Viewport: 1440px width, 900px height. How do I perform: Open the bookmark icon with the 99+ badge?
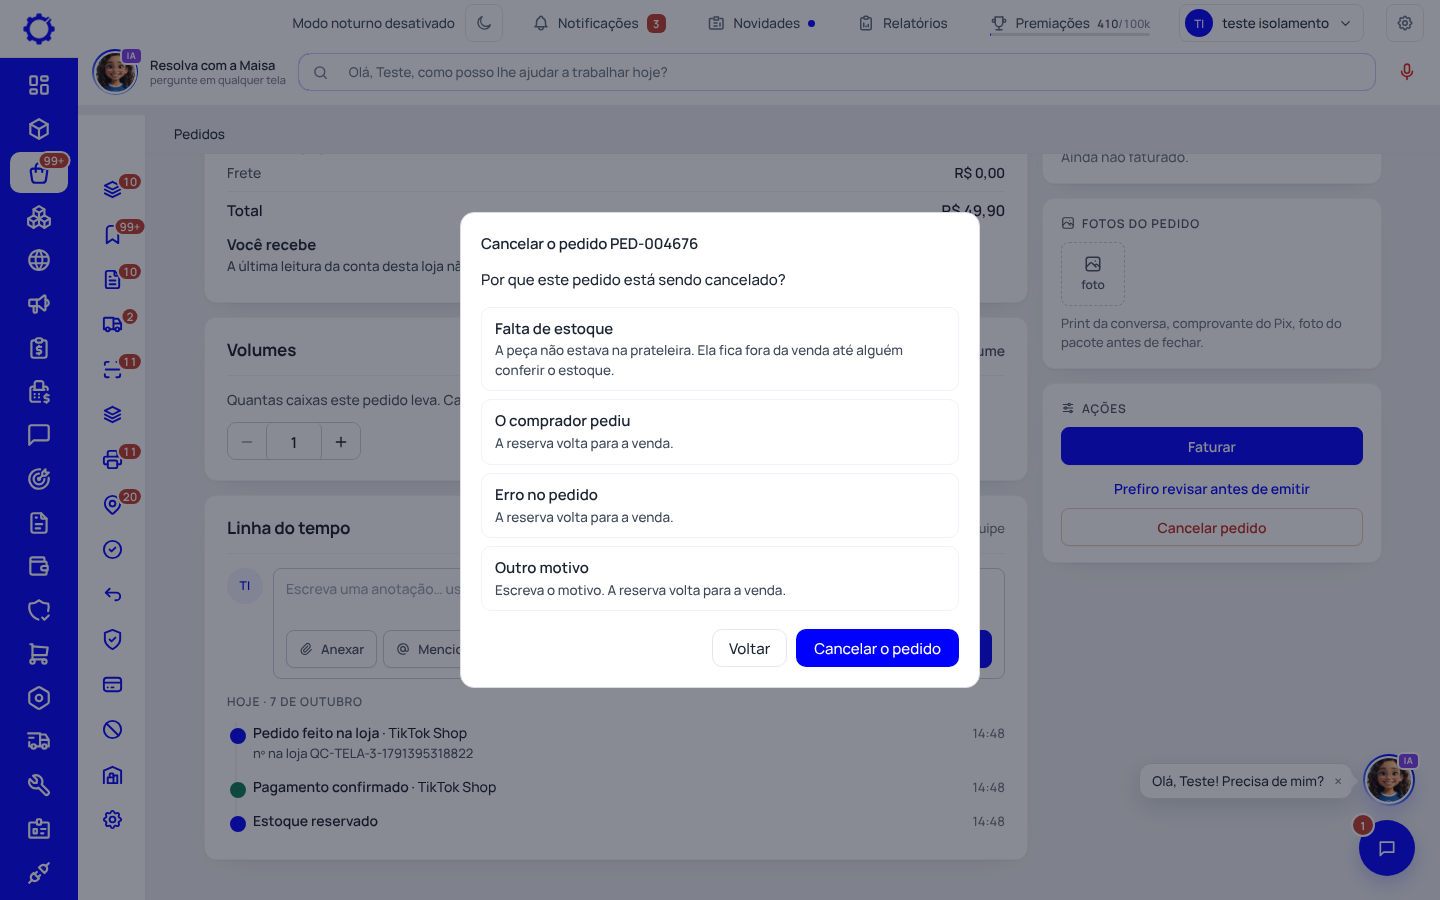[113, 235]
